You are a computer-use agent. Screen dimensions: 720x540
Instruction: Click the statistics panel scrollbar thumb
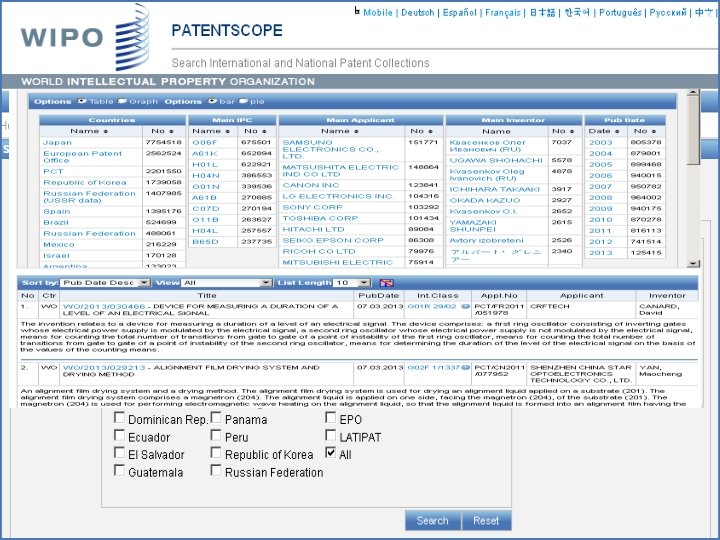click(693, 130)
